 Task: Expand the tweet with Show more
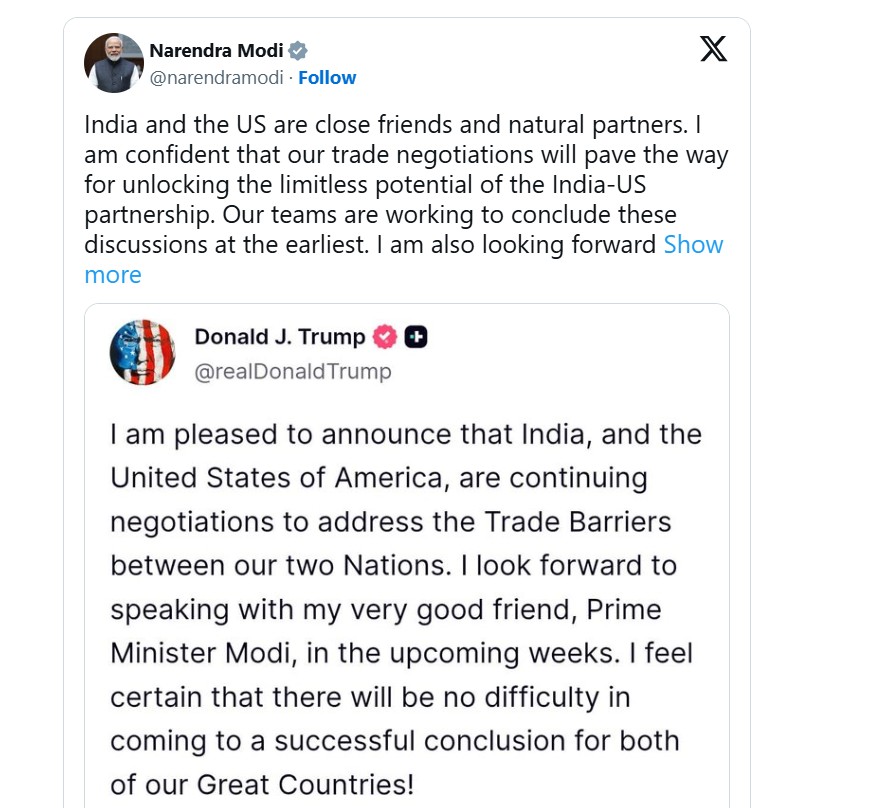pos(693,245)
